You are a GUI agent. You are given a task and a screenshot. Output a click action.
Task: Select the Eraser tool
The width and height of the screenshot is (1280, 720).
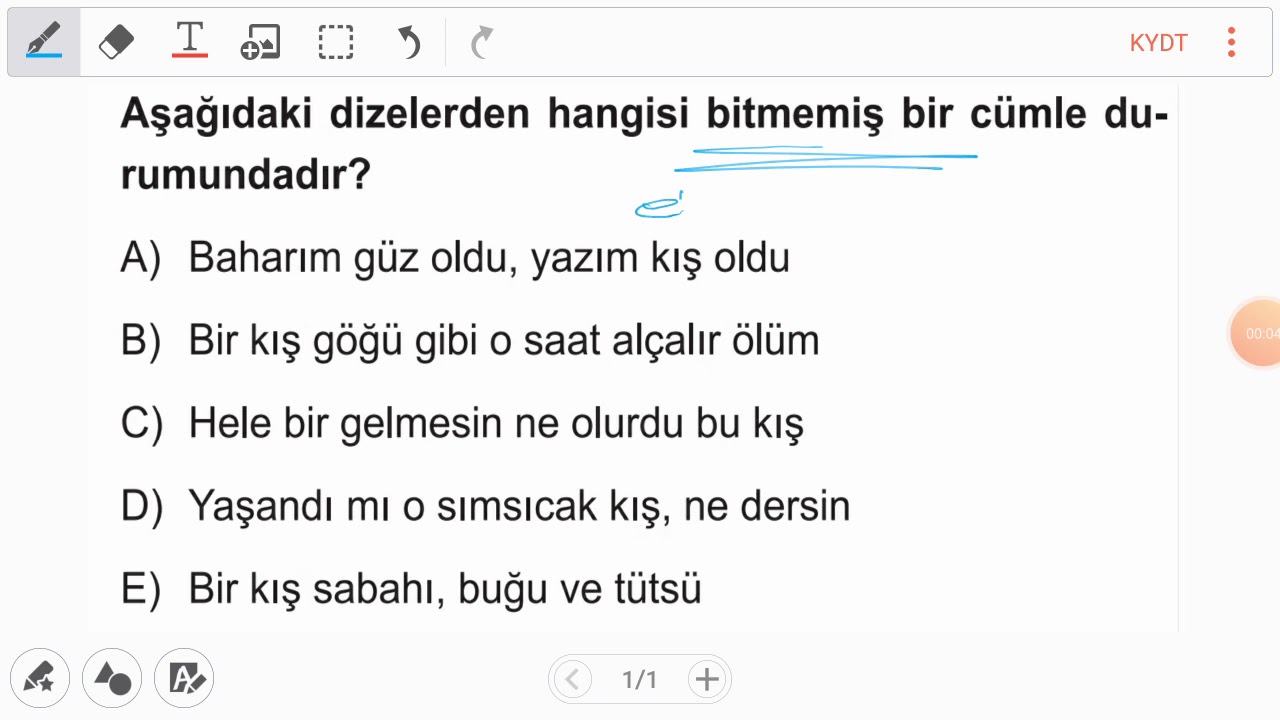116,42
